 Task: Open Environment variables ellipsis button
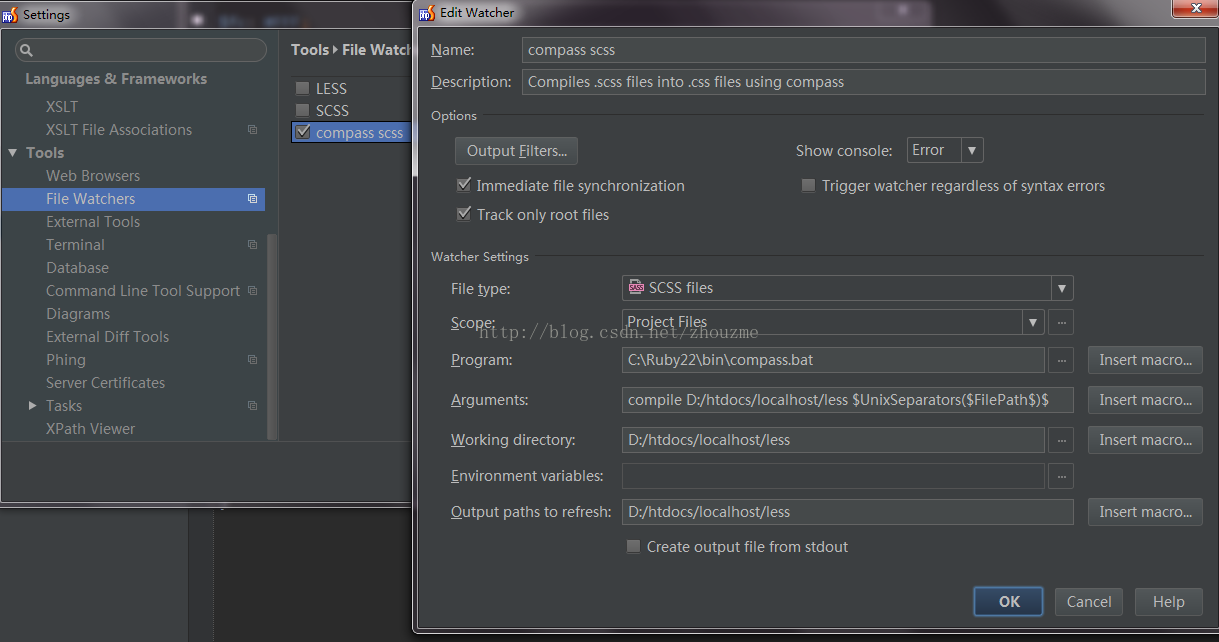tap(1061, 476)
